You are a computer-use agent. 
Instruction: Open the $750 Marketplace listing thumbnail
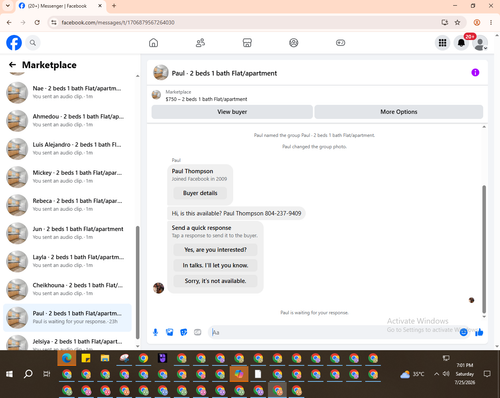(x=156, y=95)
